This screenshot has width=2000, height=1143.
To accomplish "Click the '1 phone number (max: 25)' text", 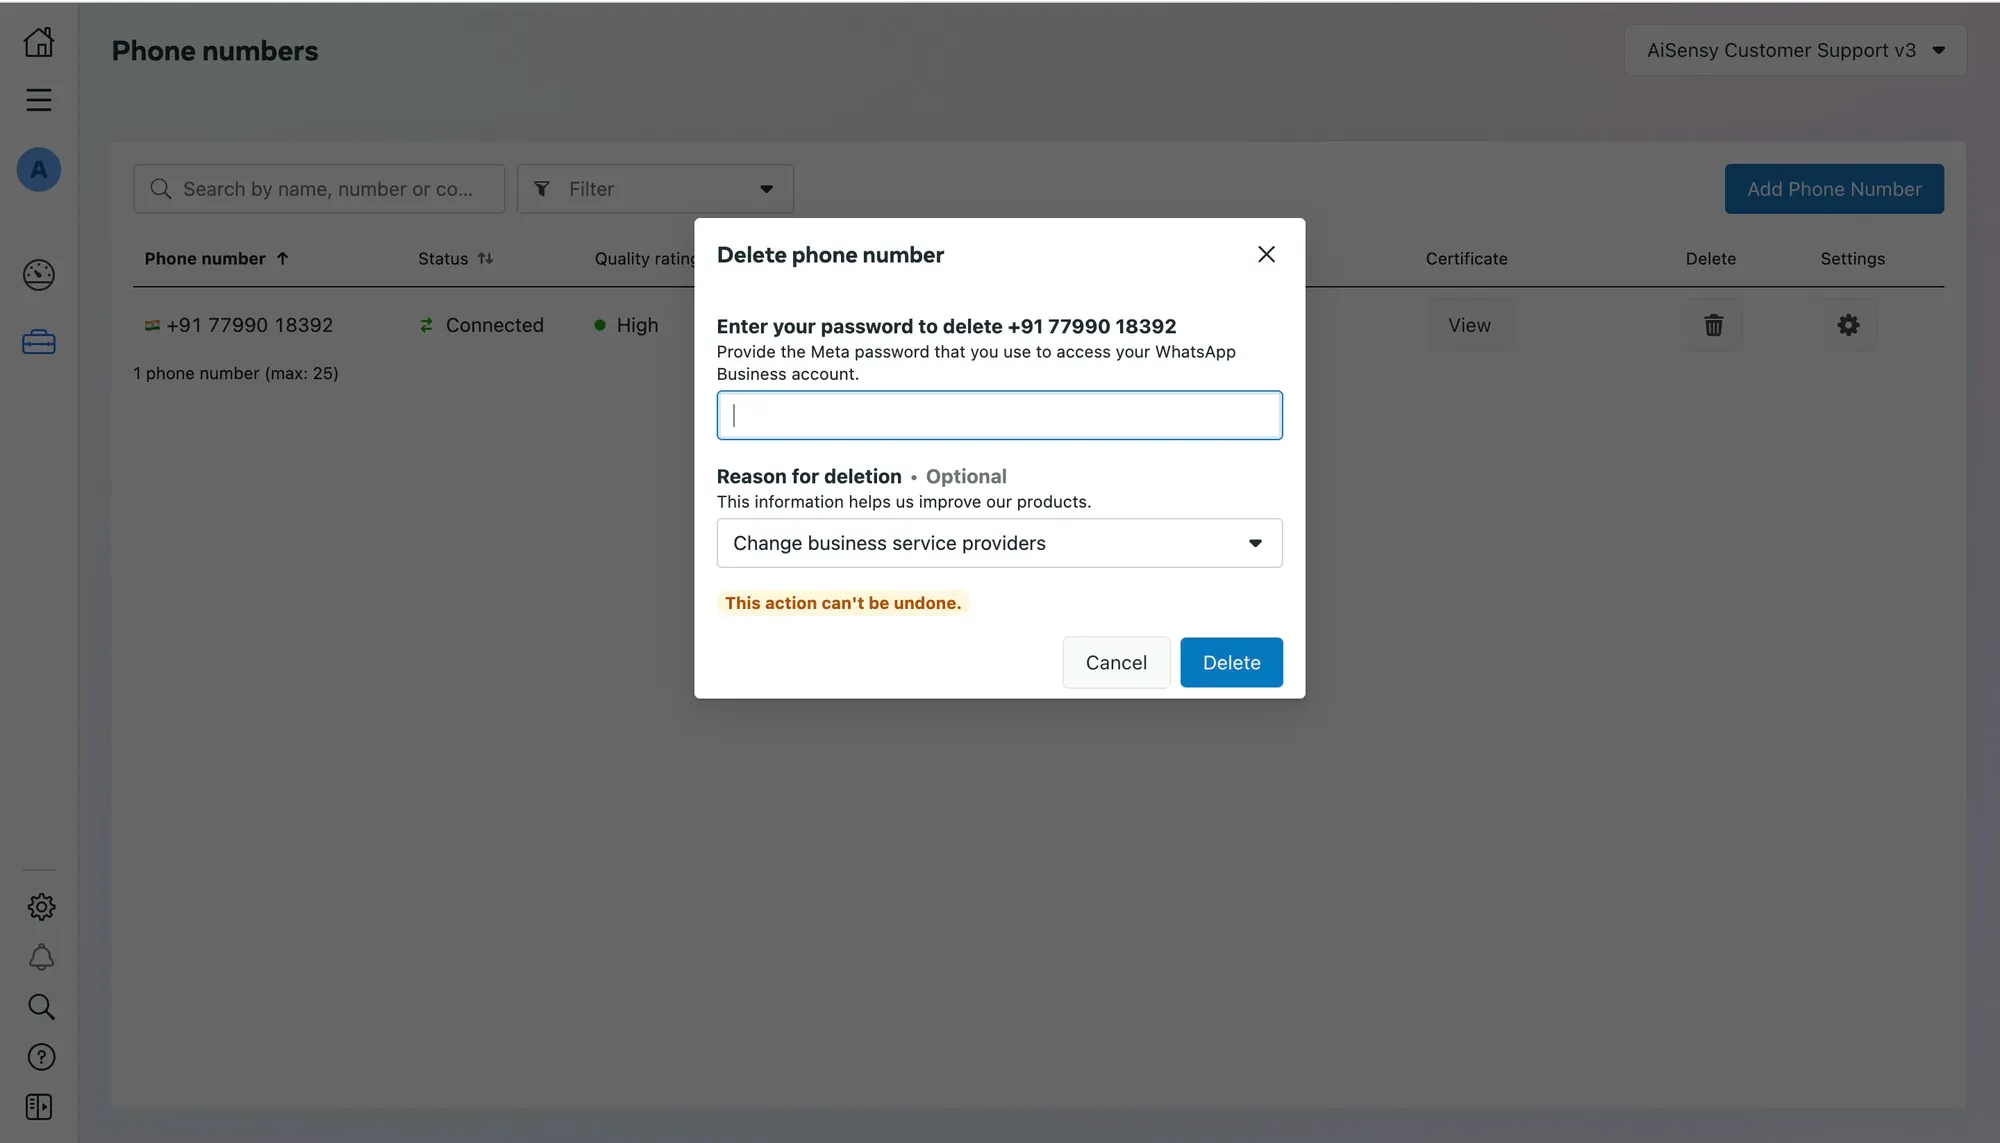I will [236, 373].
